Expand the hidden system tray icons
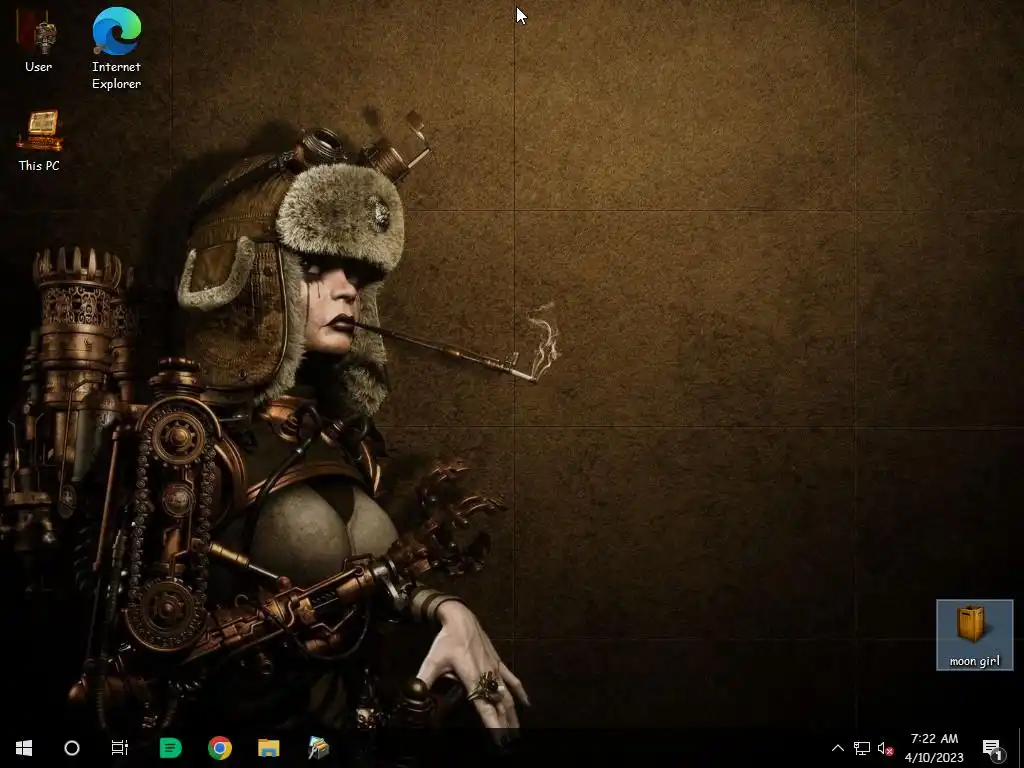This screenshot has width=1024, height=768. coord(837,748)
